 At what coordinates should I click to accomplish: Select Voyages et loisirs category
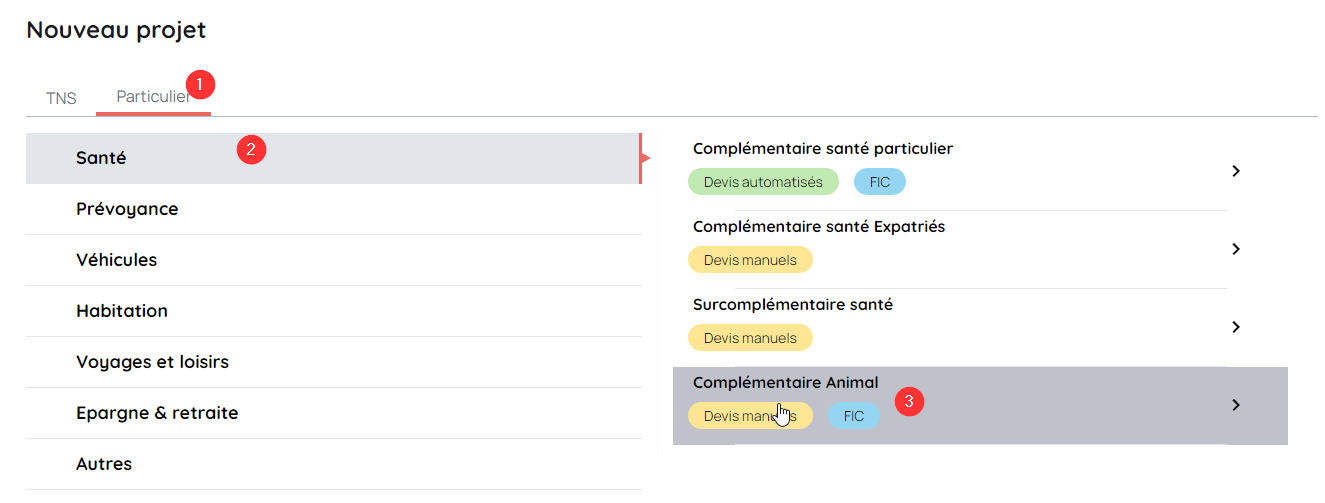pyautogui.click(x=152, y=362)
